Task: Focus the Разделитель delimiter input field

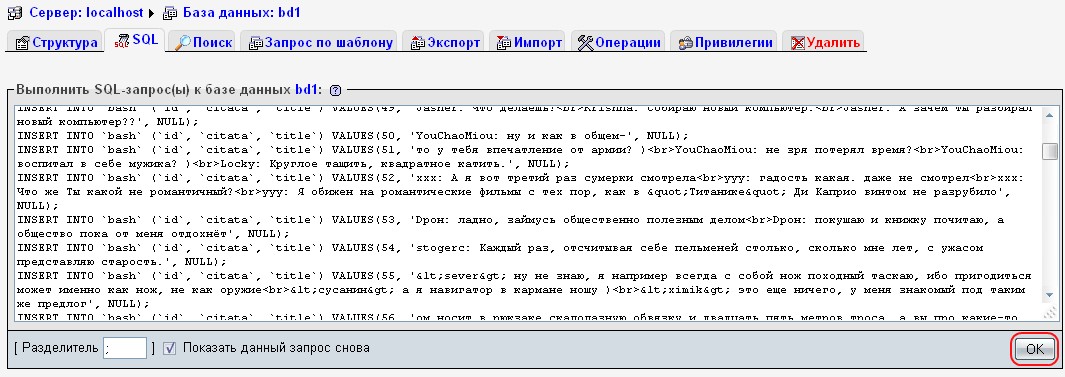Action: click(124, 348)
